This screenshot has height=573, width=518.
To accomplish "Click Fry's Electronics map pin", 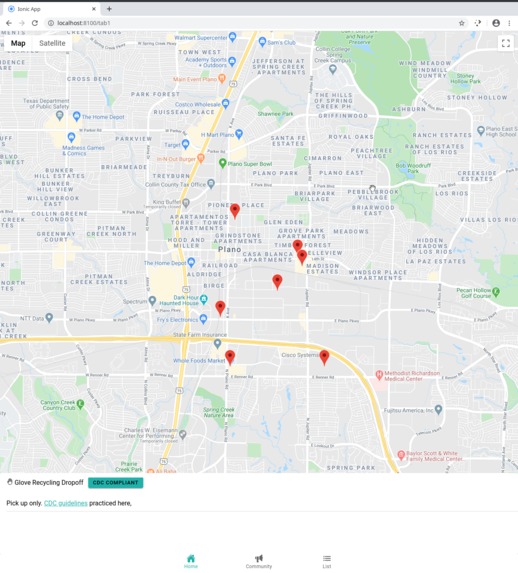I will click(203, 319).
